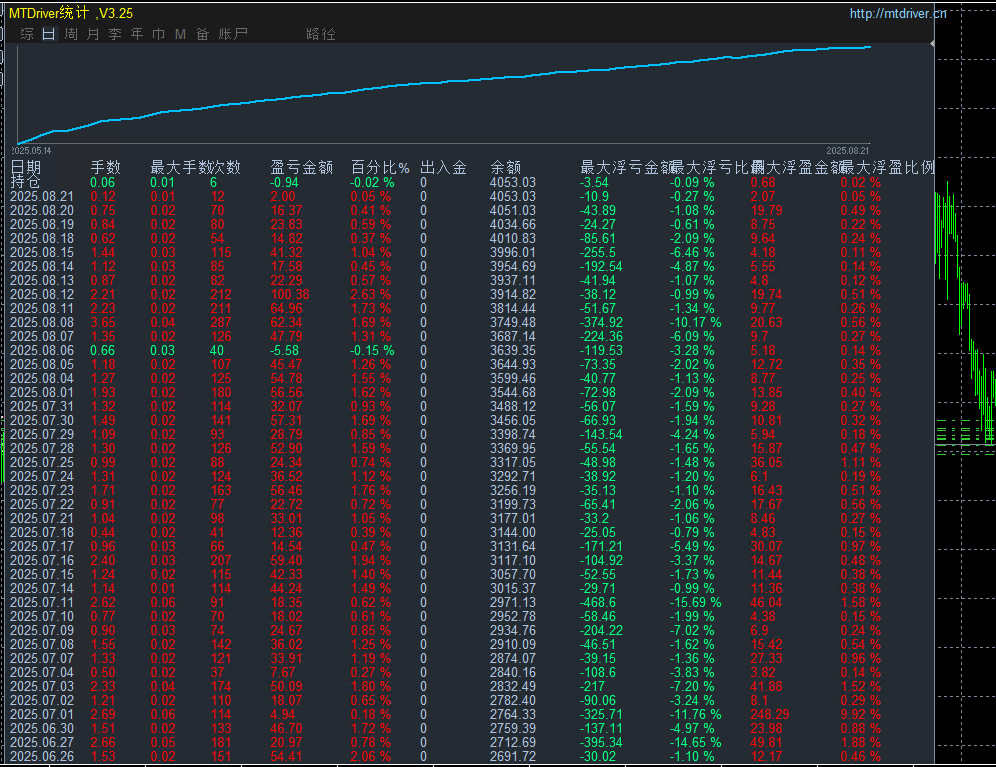This screenshot has height=767, width=996.
Task: Select the 2025.08.15 date row
Action: pyautogui.click(x=42, y=252)
